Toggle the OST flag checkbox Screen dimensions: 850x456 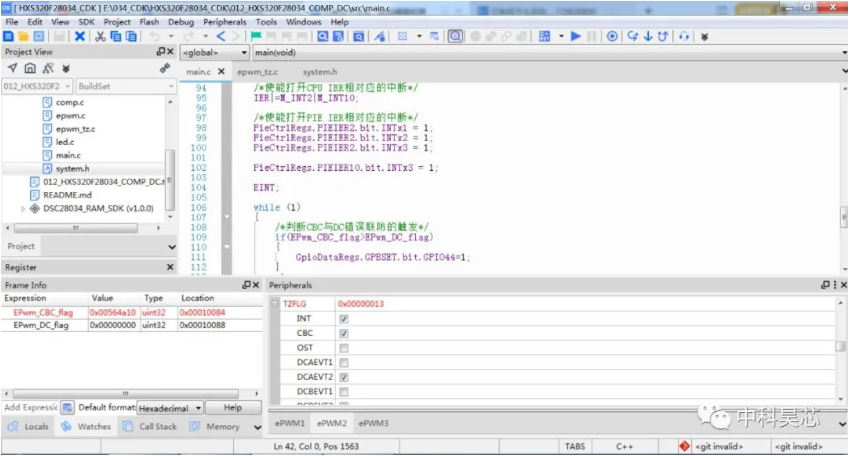tap(344, 348)
